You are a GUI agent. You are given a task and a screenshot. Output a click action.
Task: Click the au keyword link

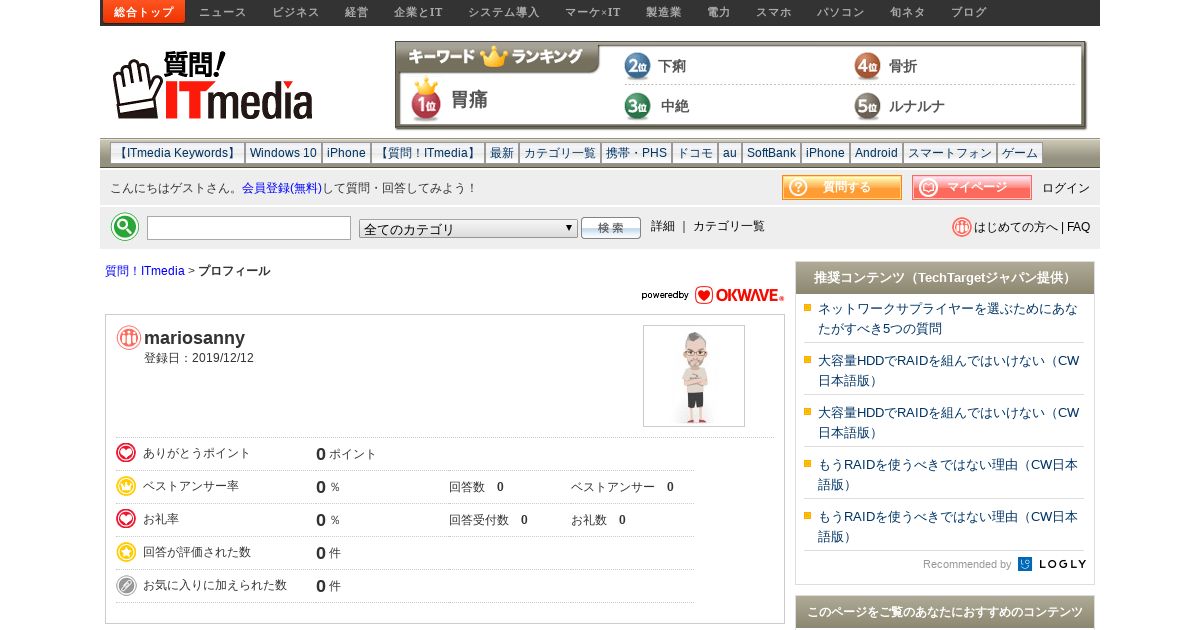(730, 153)
